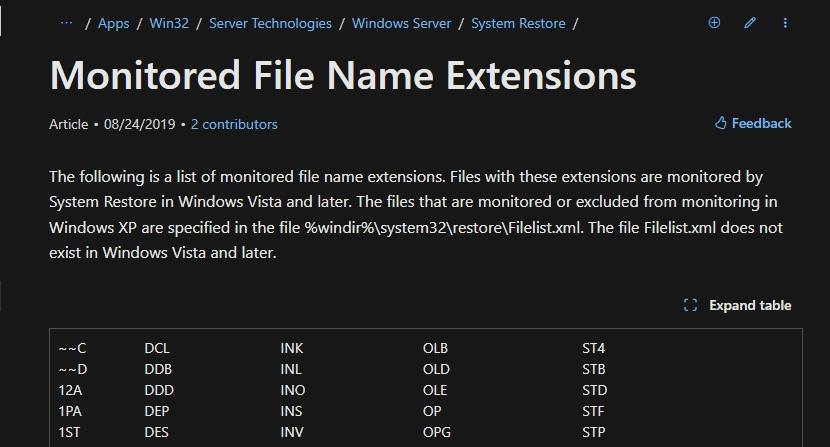830x447 pixels.
Task: Select the ~~C table cell
Action: point(72,348)
